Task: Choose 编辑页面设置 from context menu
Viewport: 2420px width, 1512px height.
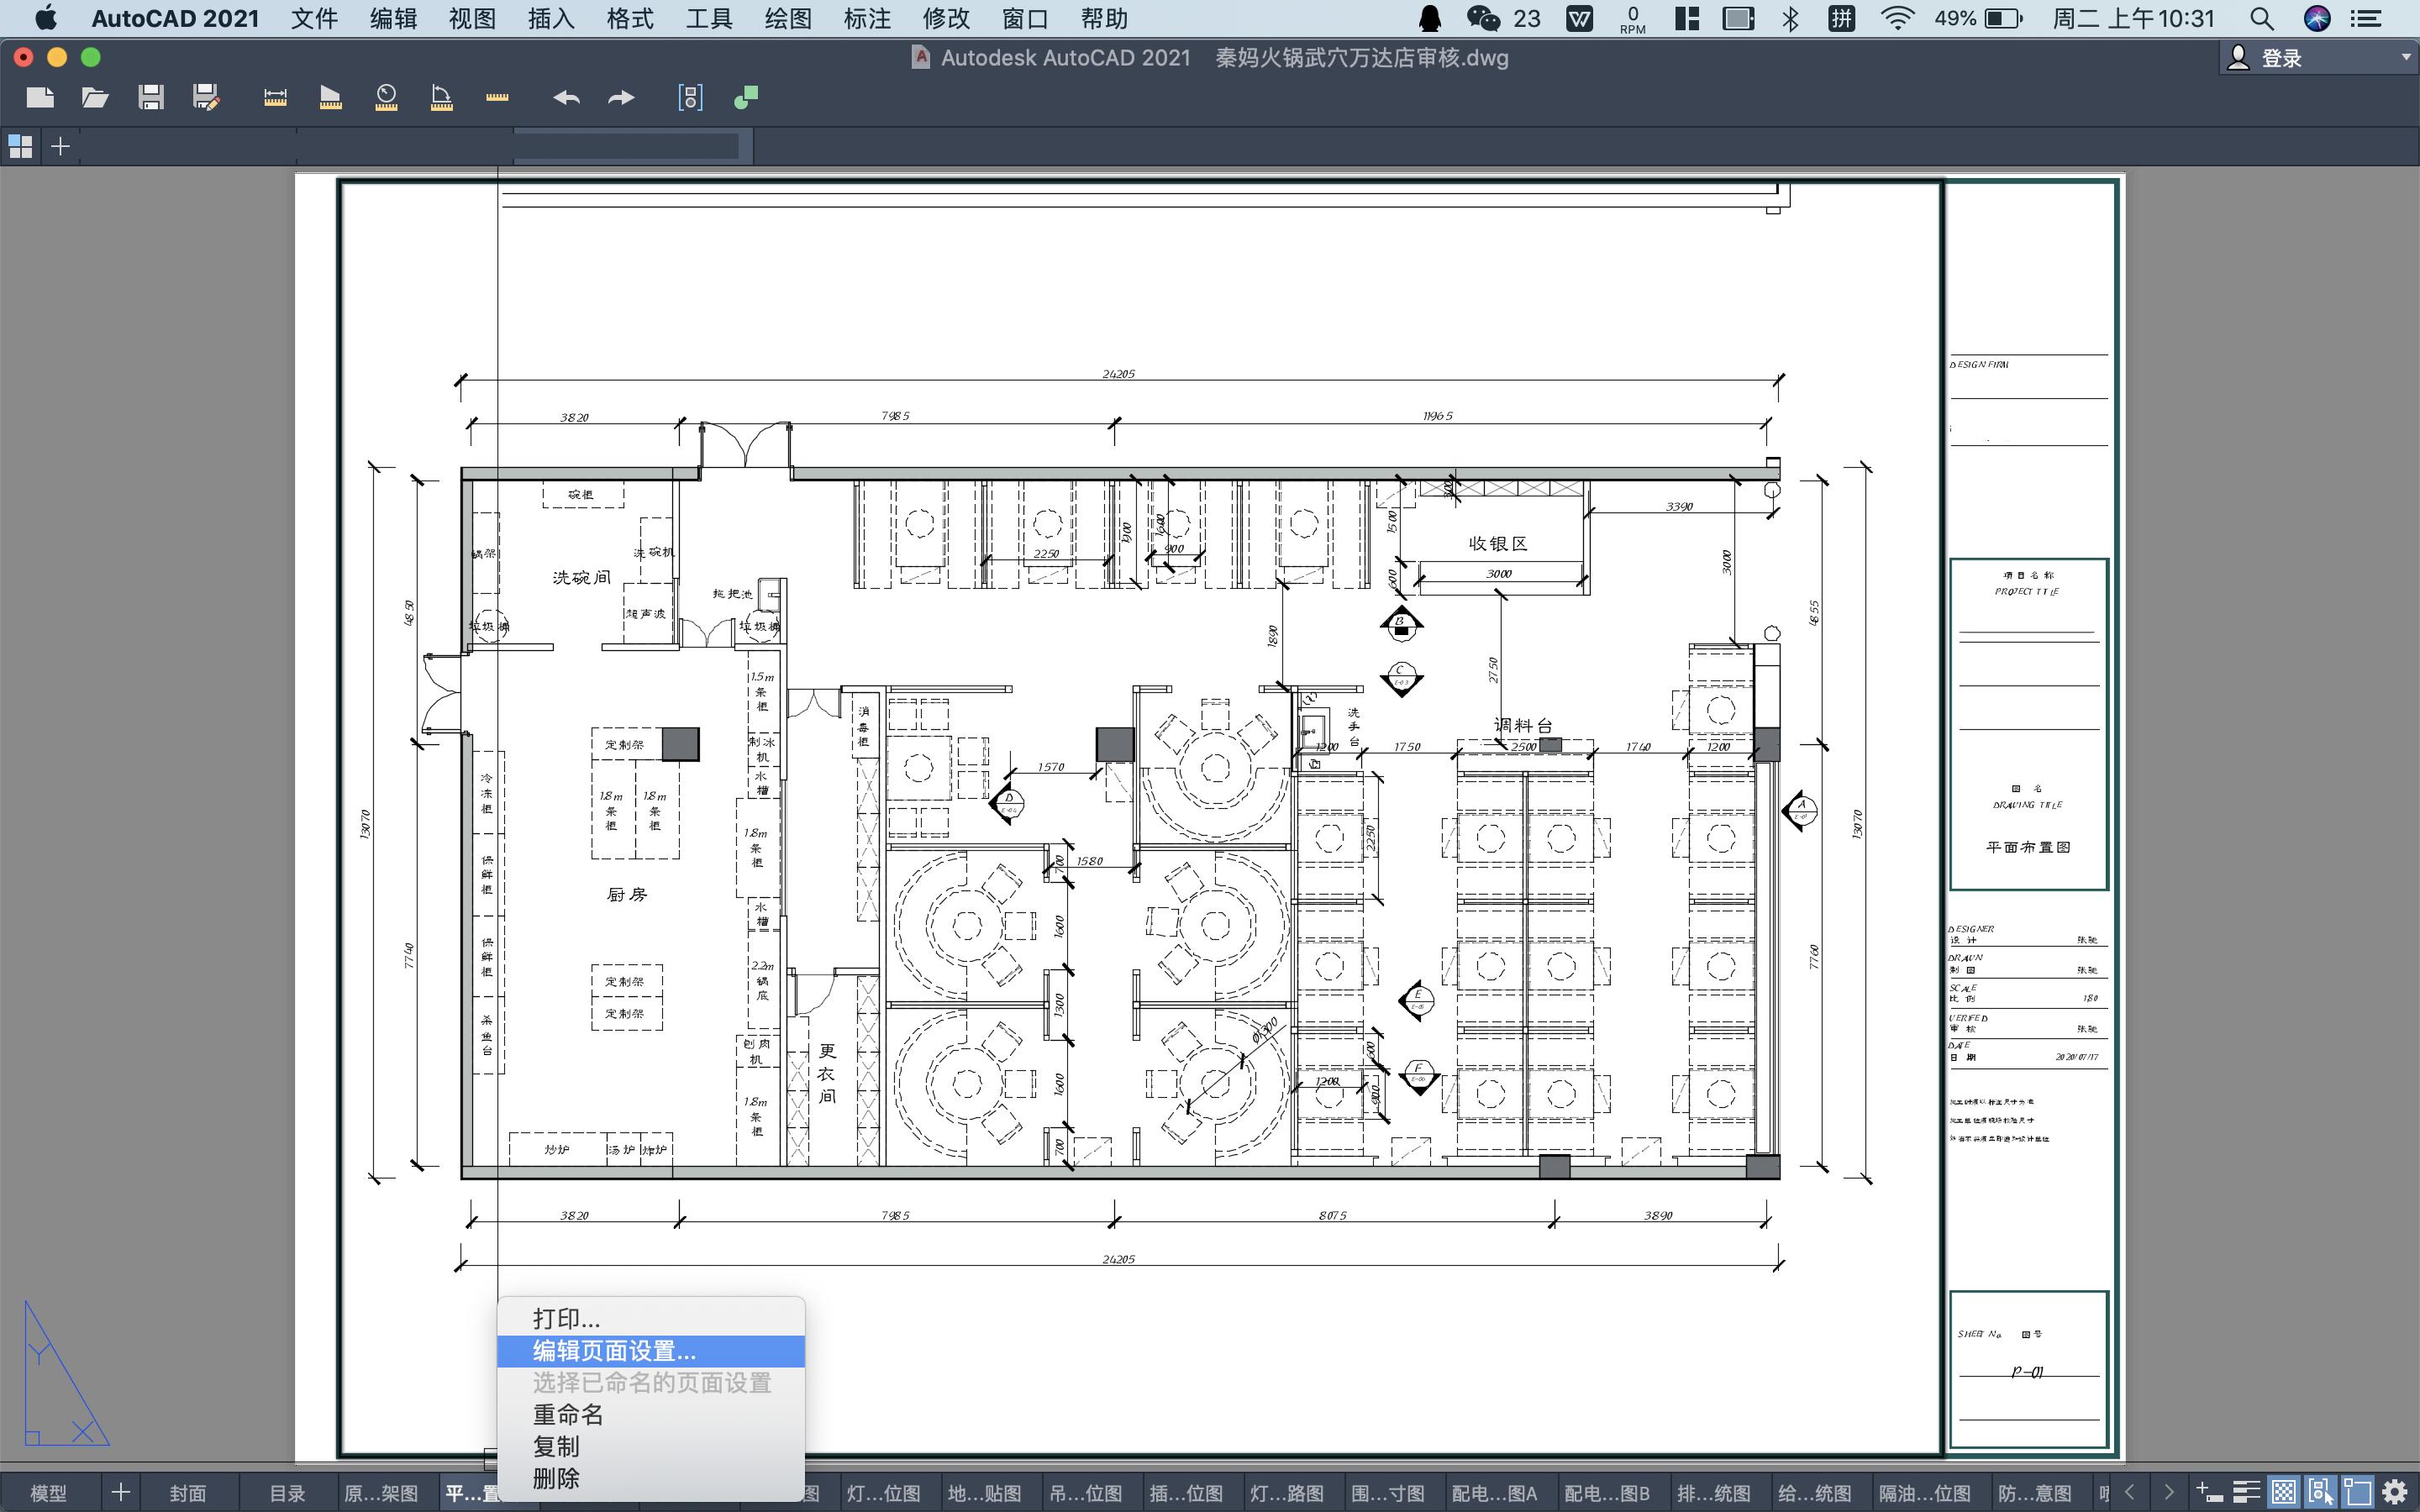Action: (614, 1351)
